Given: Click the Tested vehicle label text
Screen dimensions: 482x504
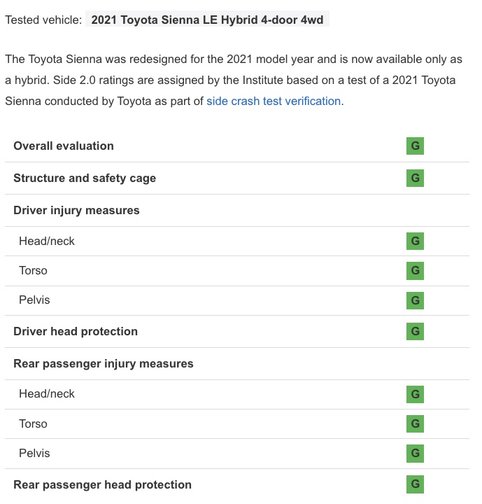Looking at the screenshot, I should point(43,20).
